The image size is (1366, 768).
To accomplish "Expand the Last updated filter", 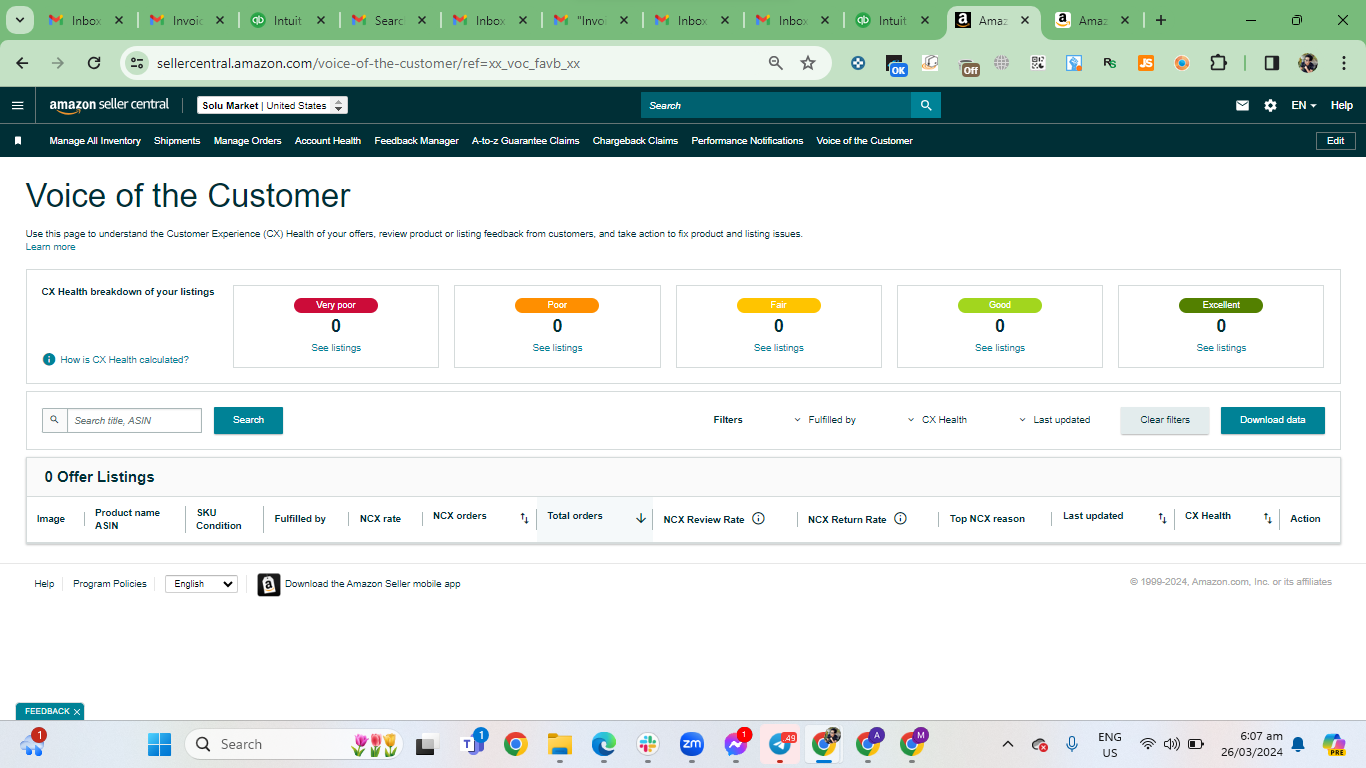I will [x=1054, y=420].
